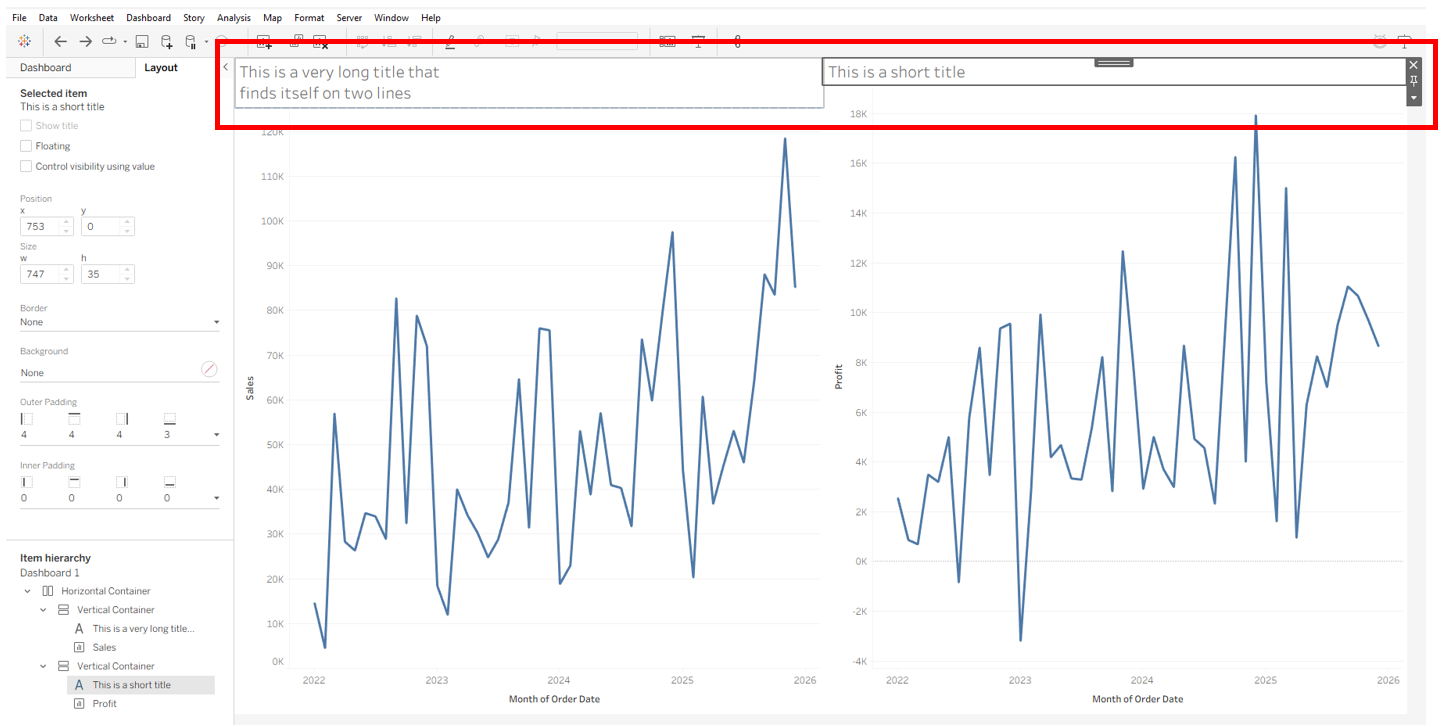Click the Redo forward arrow
The height and width of the screenshot is (727, 1443).
pyautogui.click(x=86, y=41)
